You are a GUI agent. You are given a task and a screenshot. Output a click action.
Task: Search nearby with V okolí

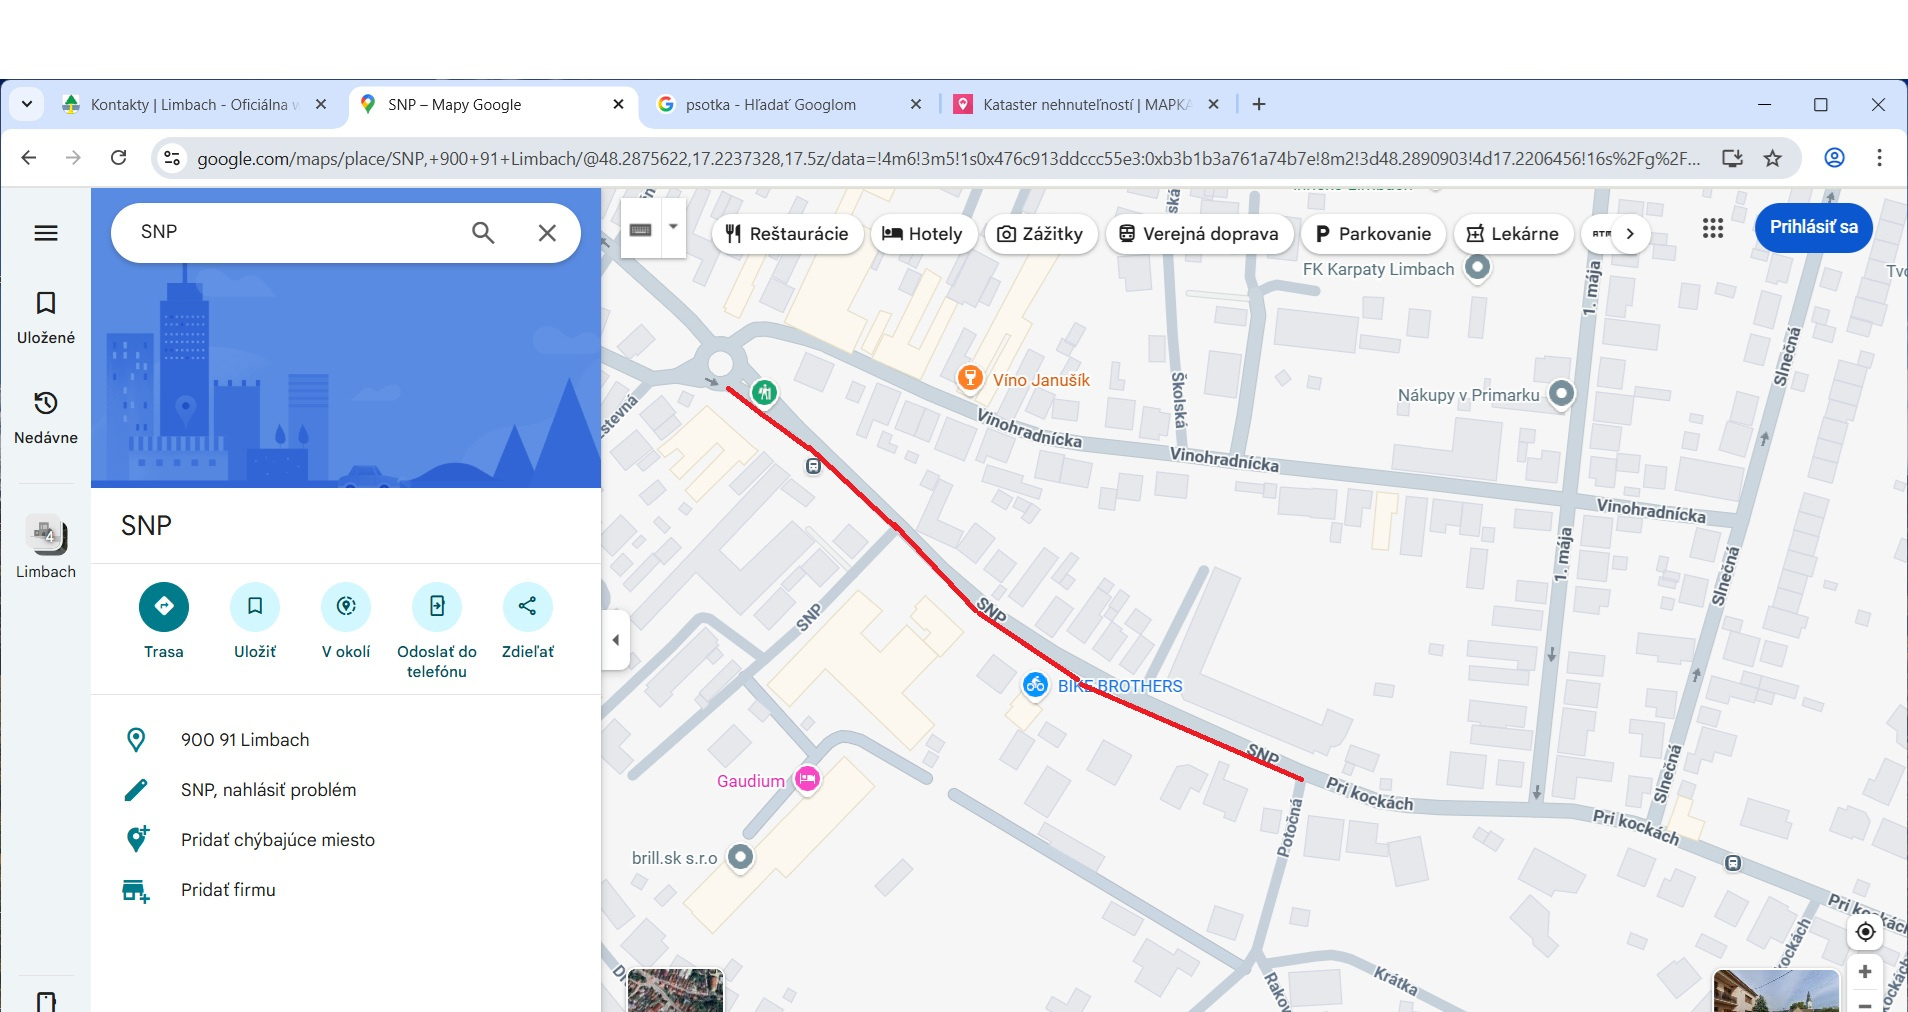click(346, 607)
